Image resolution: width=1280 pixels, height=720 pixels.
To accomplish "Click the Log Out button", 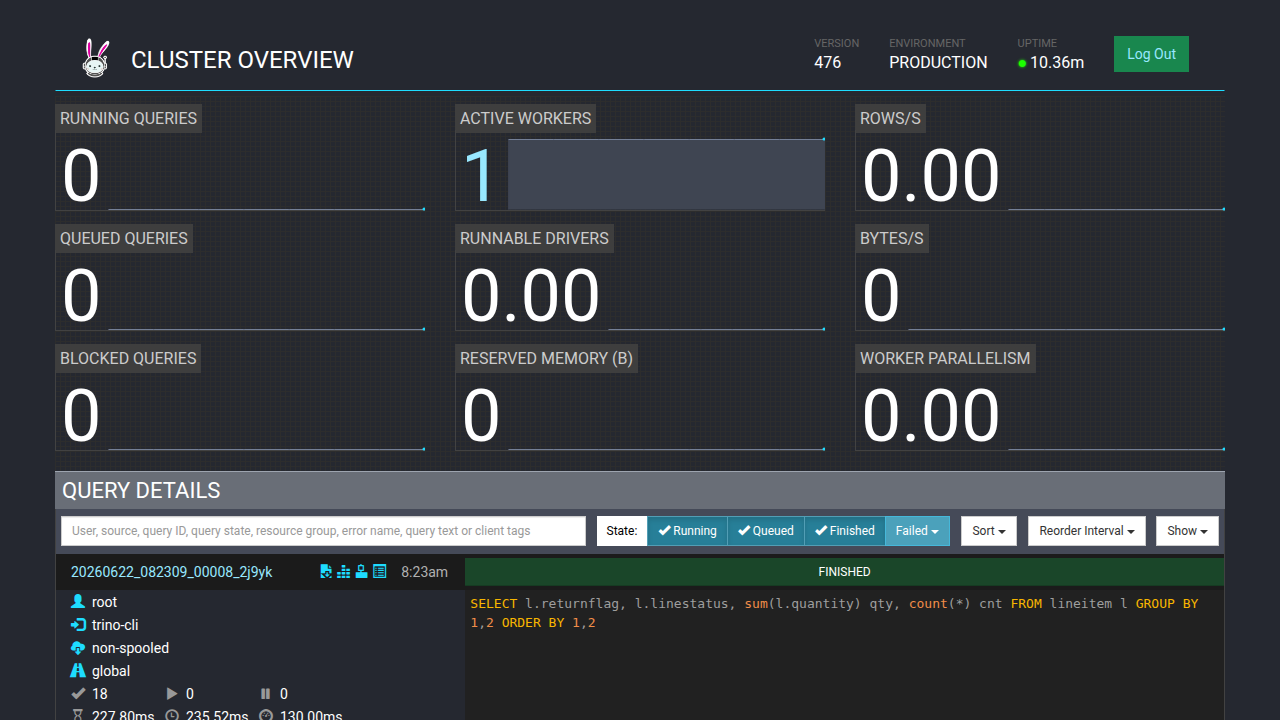I will click(1151, 54).
